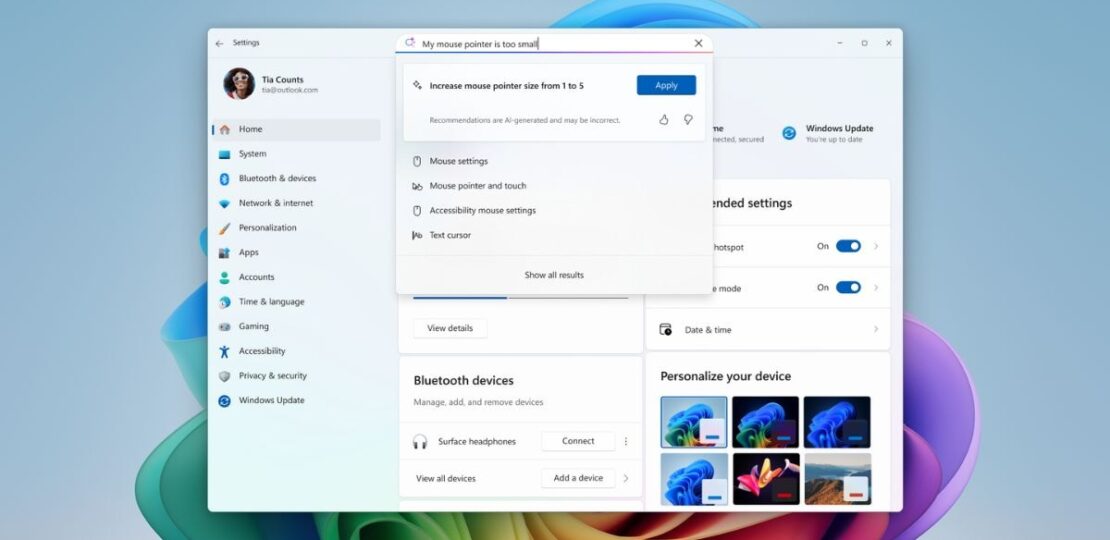
Task: Select the mountain landscape theme thumbnail
Action: coord(837,479)
